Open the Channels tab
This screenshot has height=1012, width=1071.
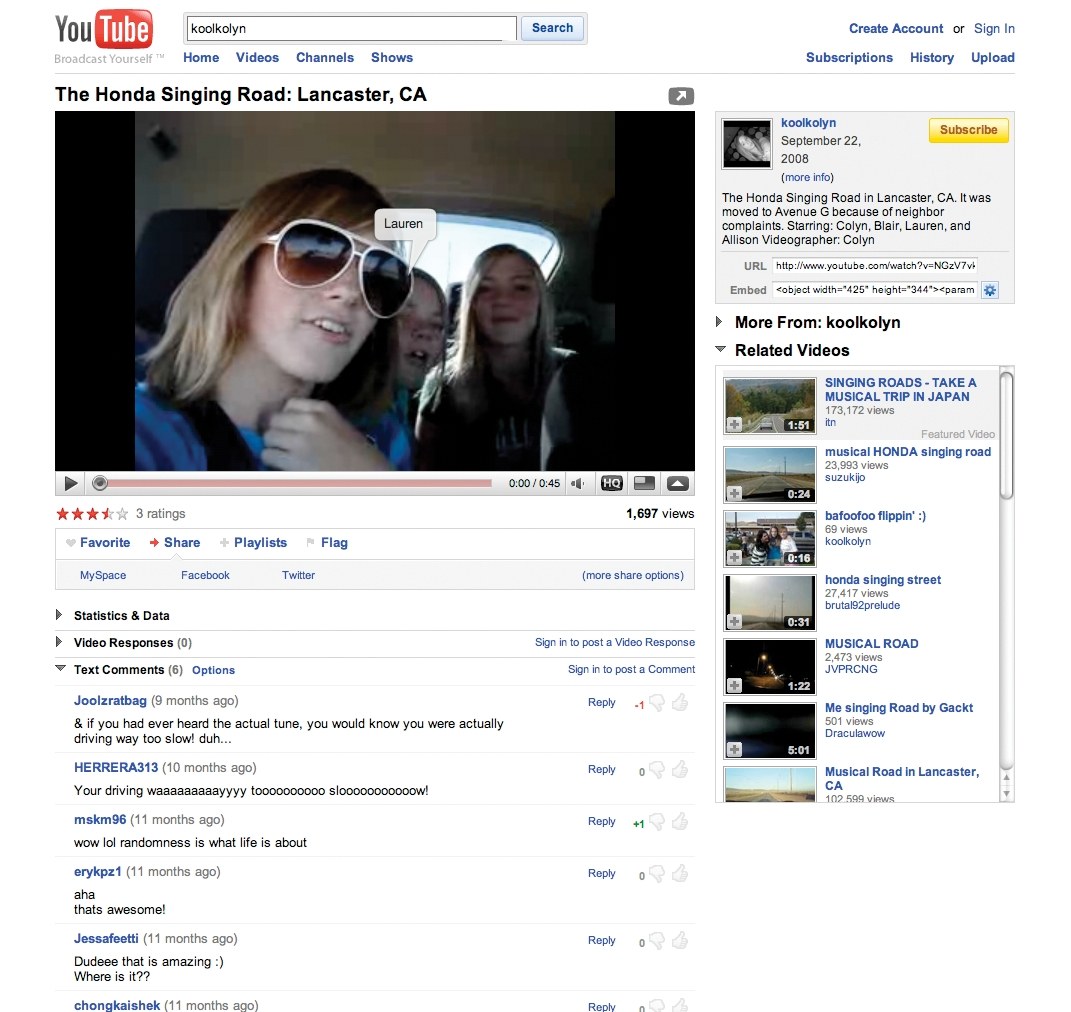(x=325, y=57)
